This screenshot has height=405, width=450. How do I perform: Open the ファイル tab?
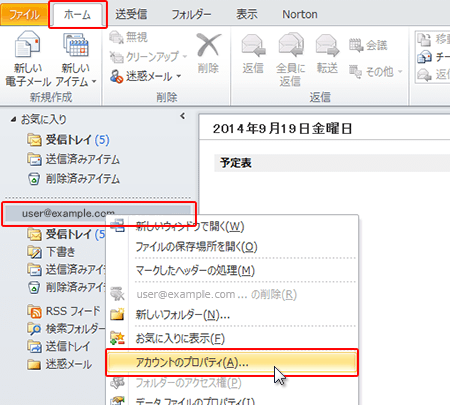[x=24, y=15]
